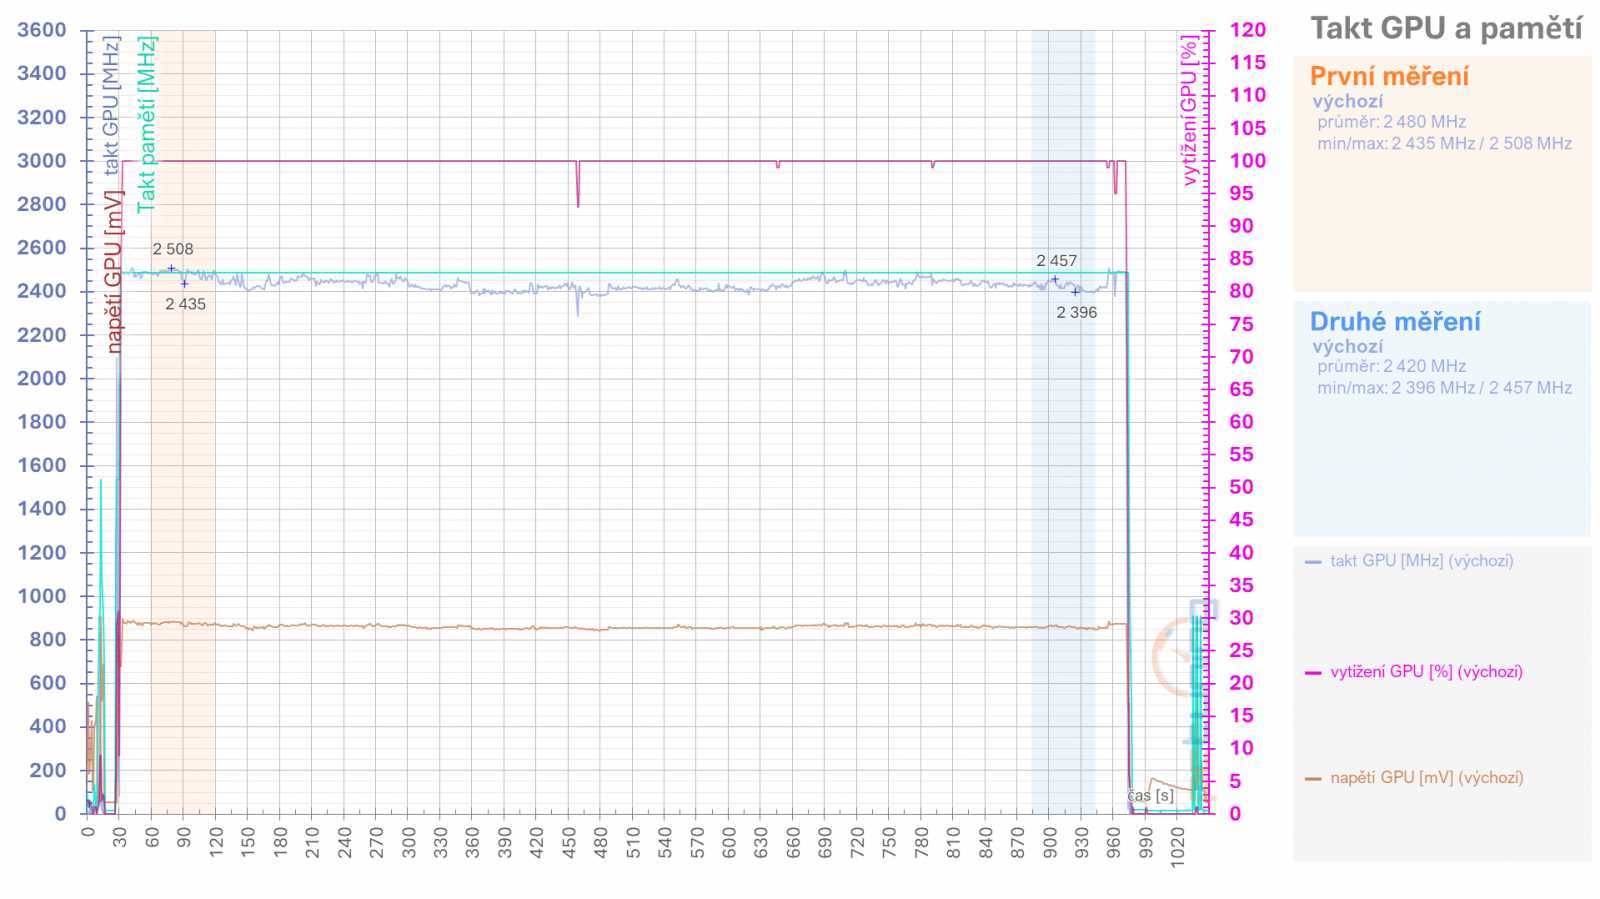Click the vertical axis label "Takt pamětí [MHz]"
This screenshot has width=1600, height=899.
pos(146,124)
